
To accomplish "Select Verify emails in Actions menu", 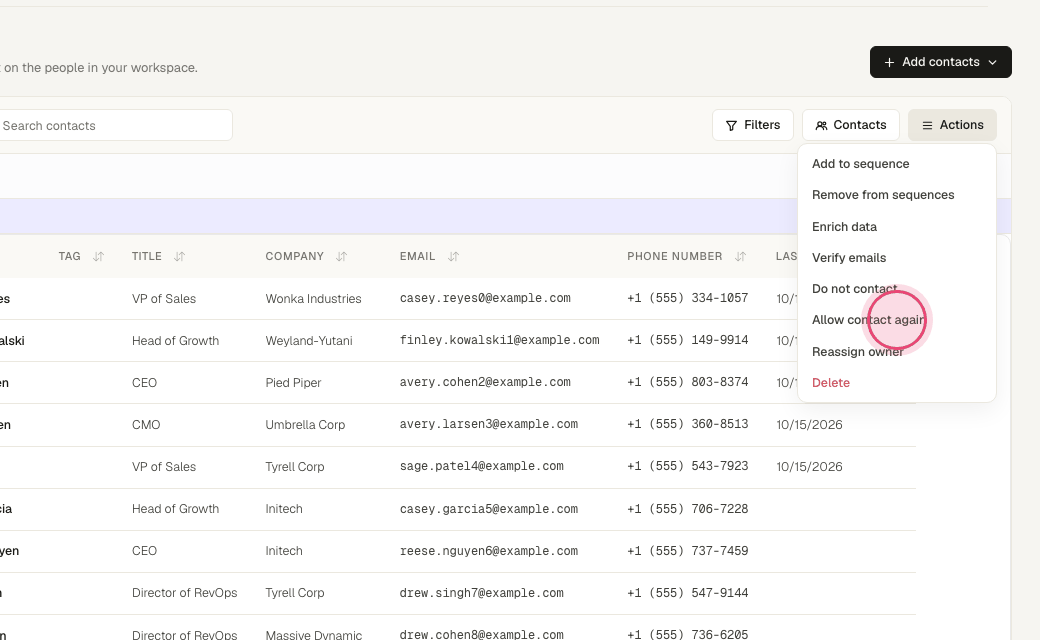I will pyautogui.click(x=848, y=258).
